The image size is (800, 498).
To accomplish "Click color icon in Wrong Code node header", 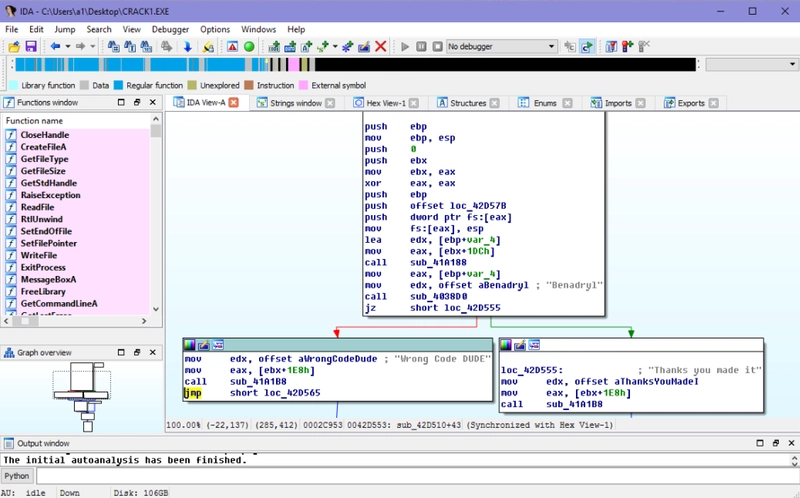I will click(x=189, y=345).
